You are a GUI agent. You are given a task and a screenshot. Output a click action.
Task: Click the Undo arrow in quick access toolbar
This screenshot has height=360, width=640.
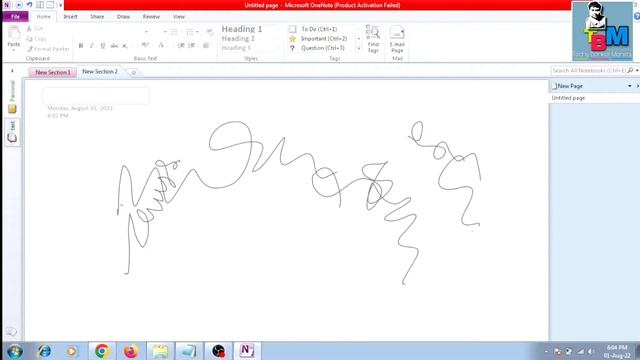coord(29,5)
